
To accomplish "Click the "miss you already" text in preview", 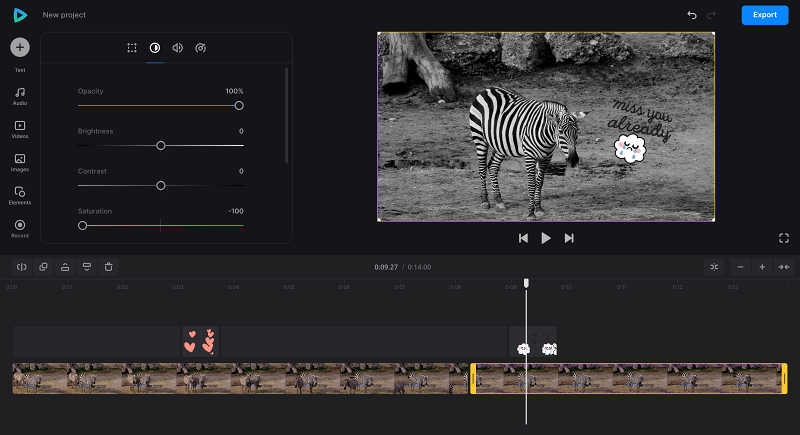I will point(640,119).
